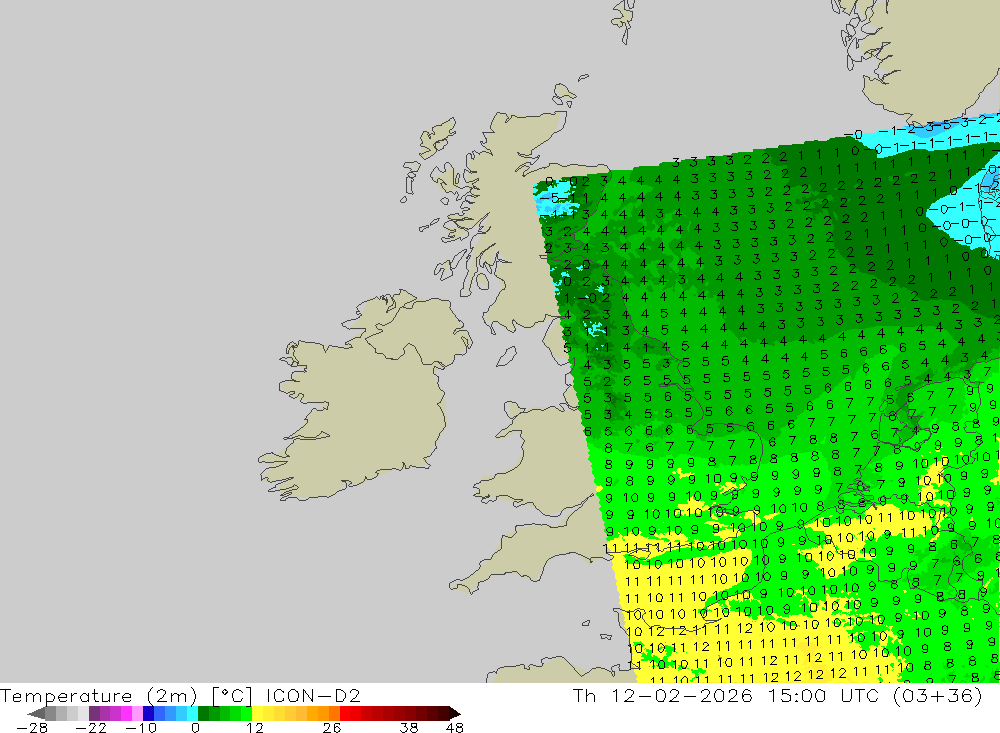
Task: Select the dark maroon right arrow end of legend
Action: click(x=454, y=713)
